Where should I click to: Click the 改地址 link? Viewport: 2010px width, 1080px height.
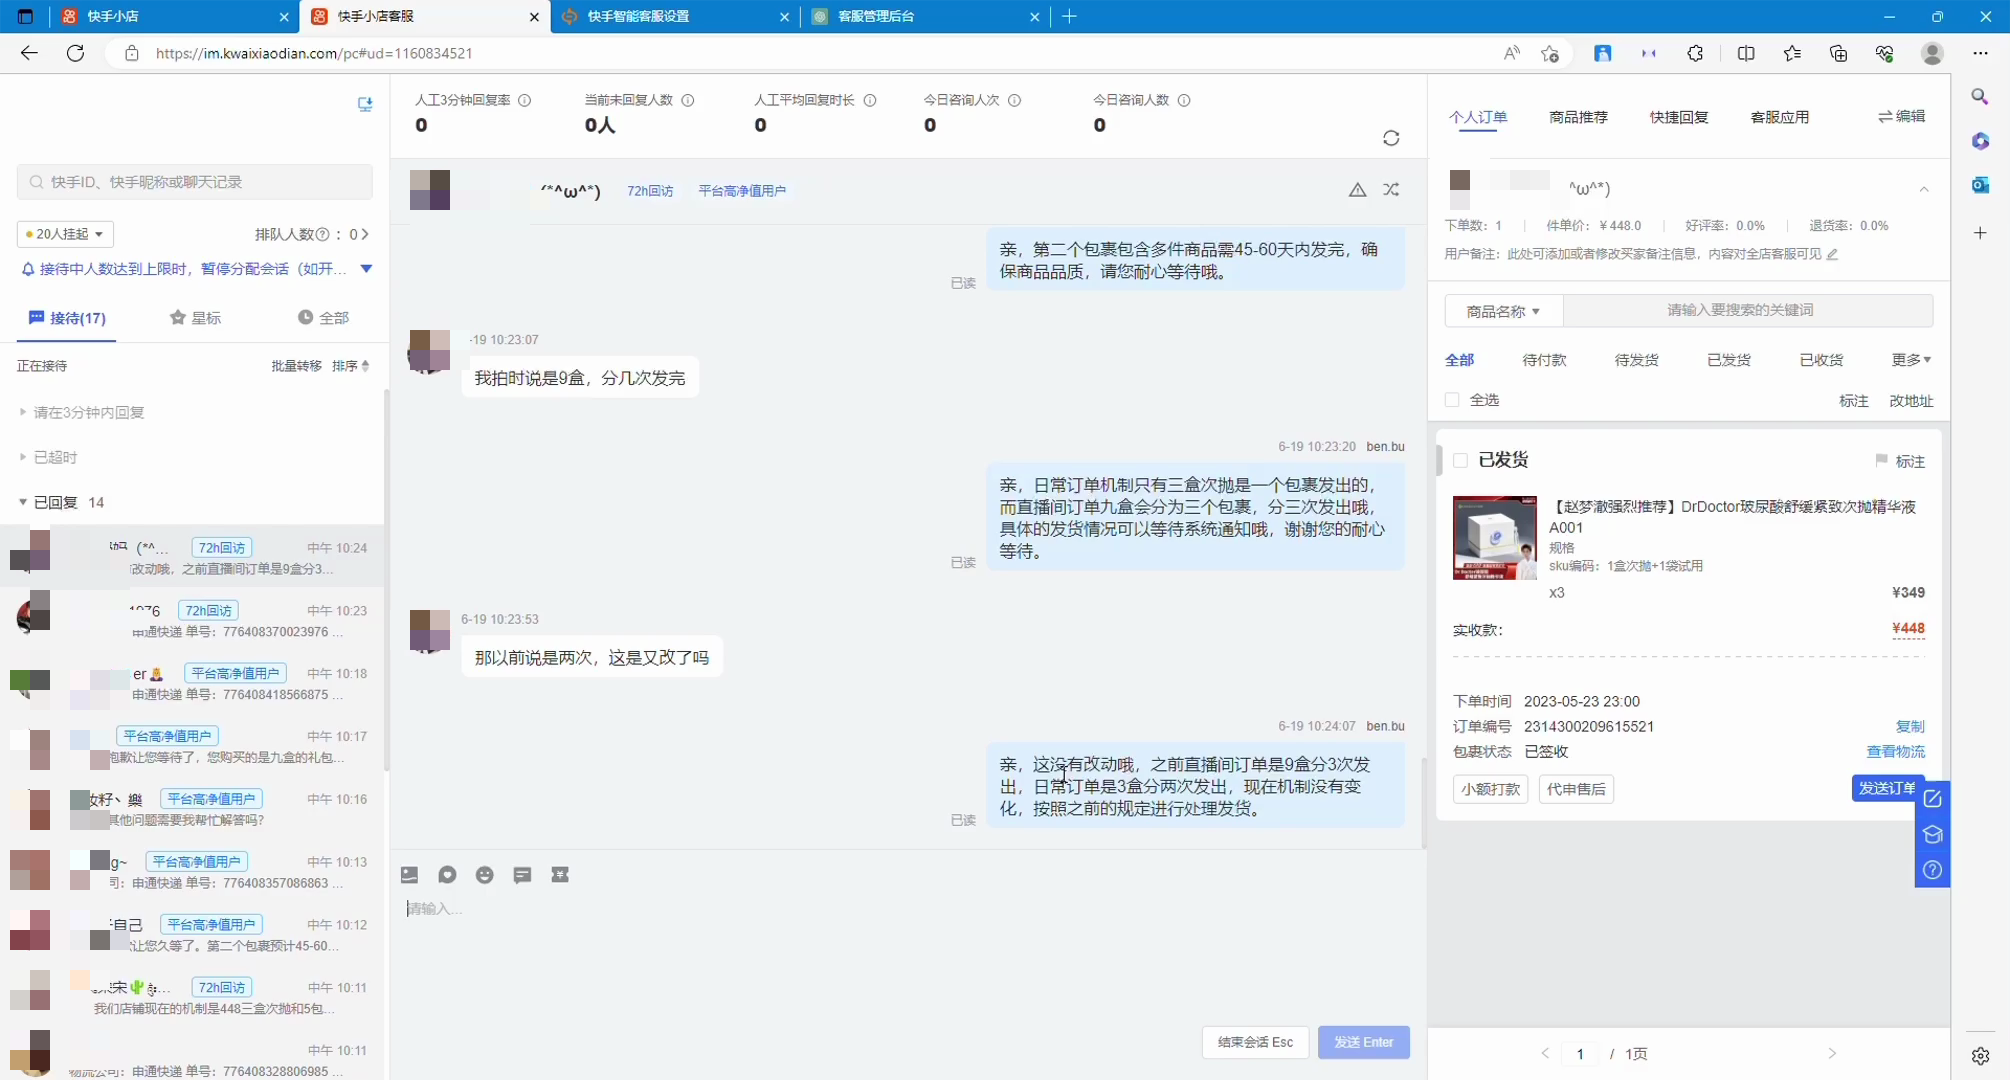[x=1911, y=401]
